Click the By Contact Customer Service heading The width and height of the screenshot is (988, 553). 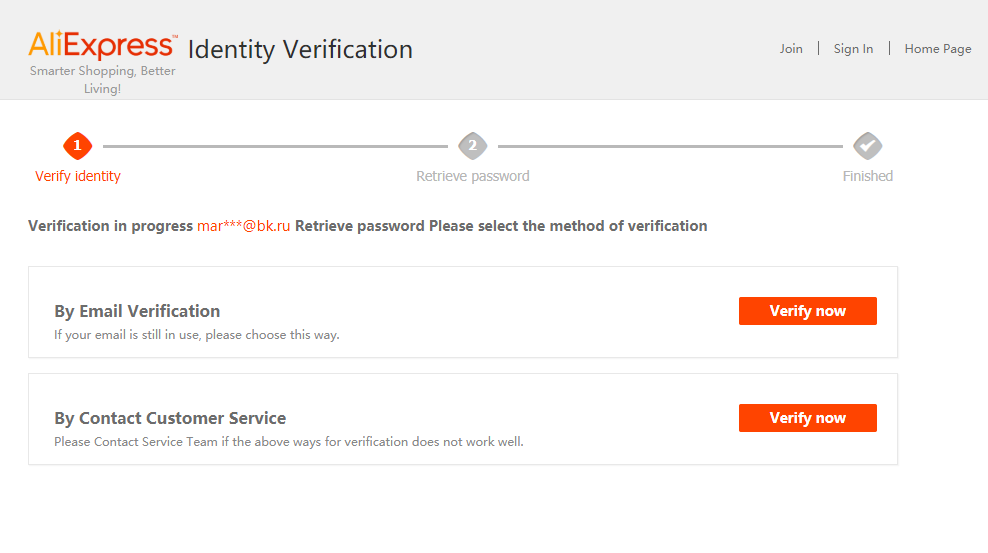click(x=170, y=418)
